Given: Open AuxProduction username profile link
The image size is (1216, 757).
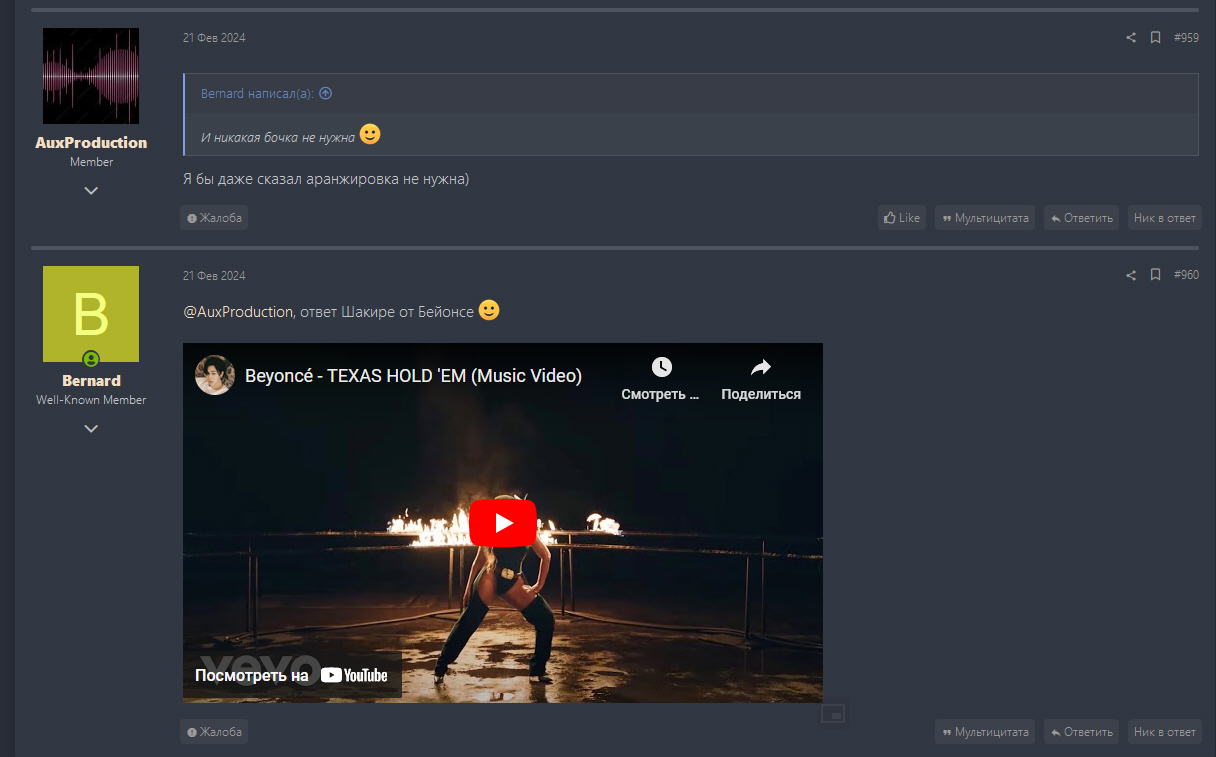Looking at the screenshot, I should (x=91, y=143).
